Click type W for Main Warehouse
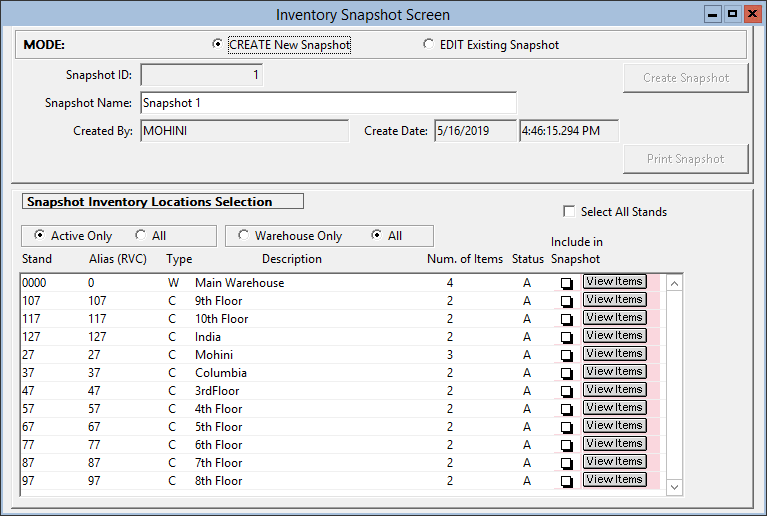Screen dimensions: 767x516 (x=173, y=283)
